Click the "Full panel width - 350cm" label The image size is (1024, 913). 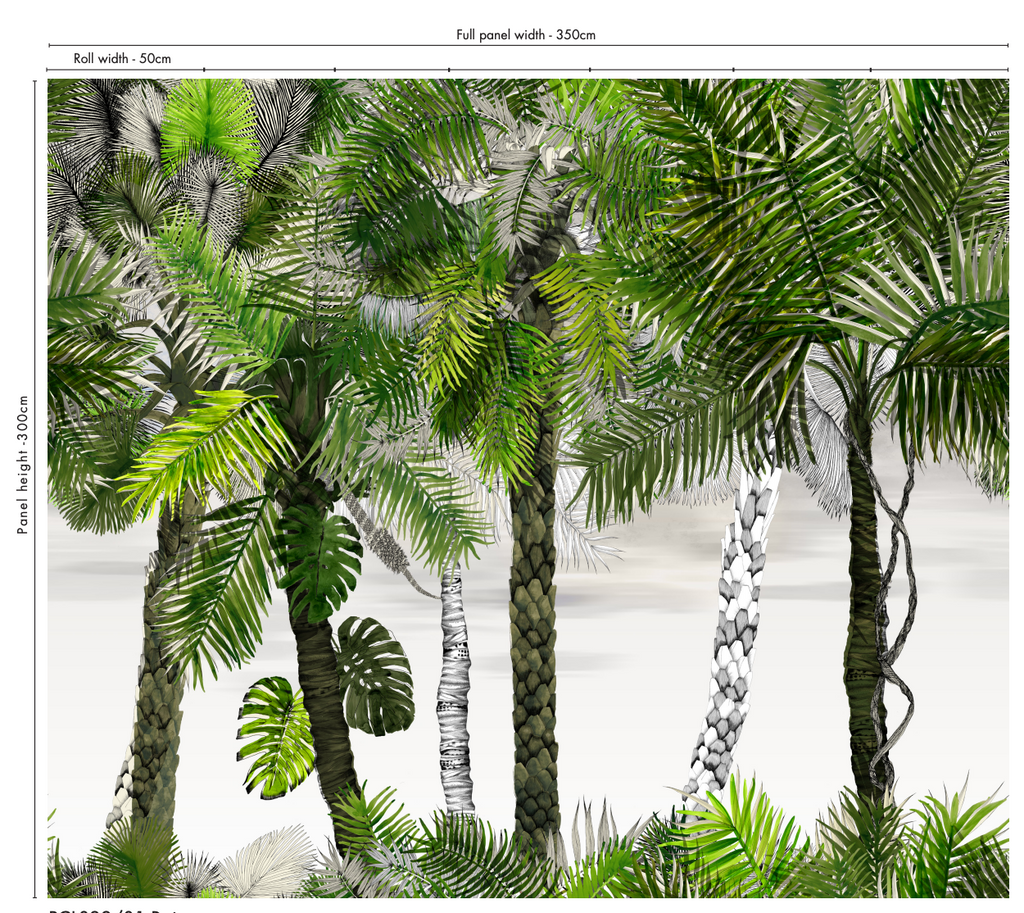point(526,35)
